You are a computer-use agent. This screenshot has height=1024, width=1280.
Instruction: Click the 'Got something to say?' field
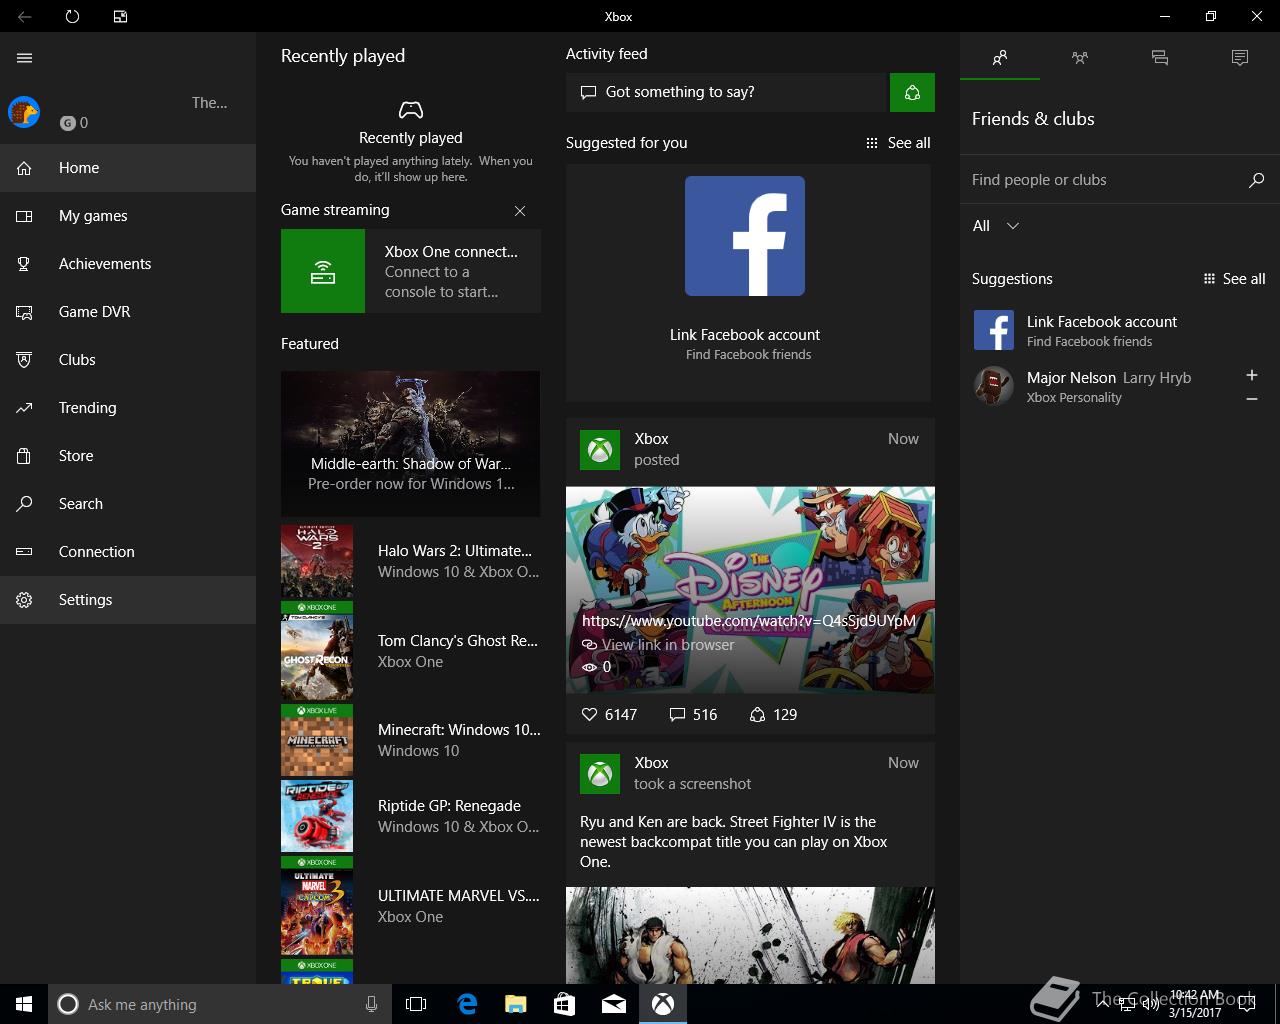[728, 92]
